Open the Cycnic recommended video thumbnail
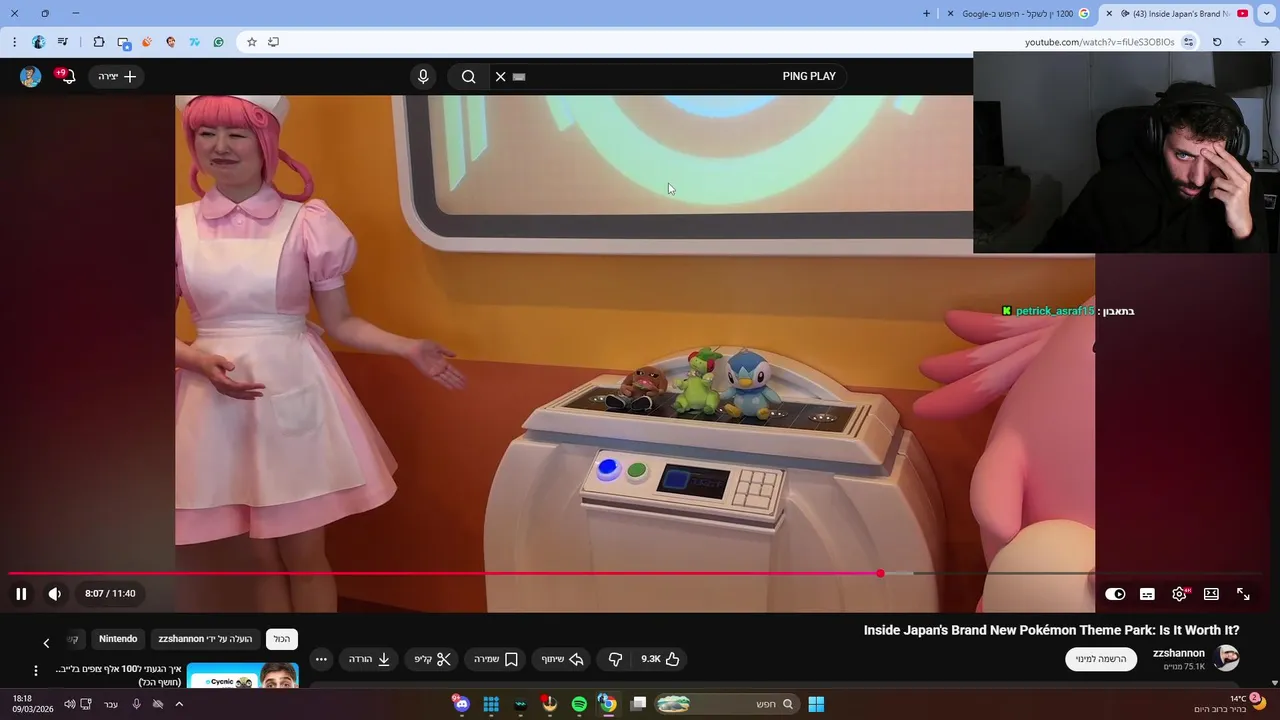The height and width of the screenshot is (720, 1280). click(243, 676)
